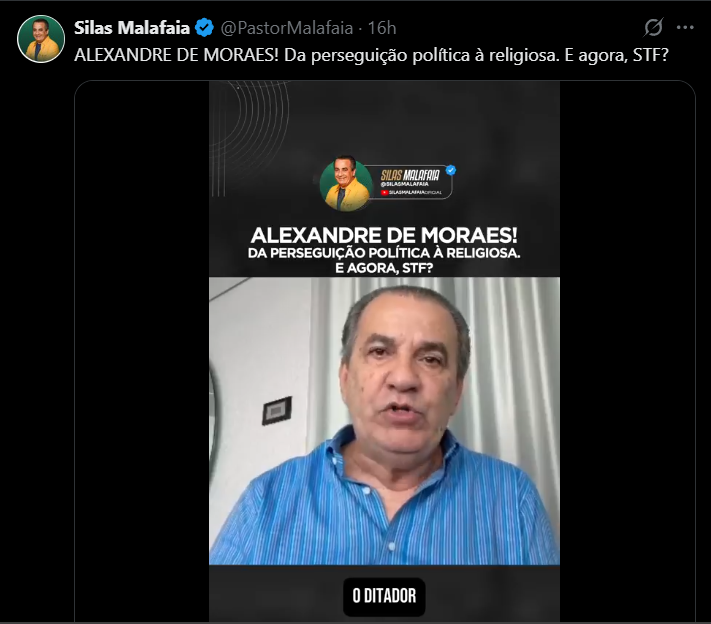Click the 16h post timestamp
The image size is (711, 624).
(x=382, y=28)
